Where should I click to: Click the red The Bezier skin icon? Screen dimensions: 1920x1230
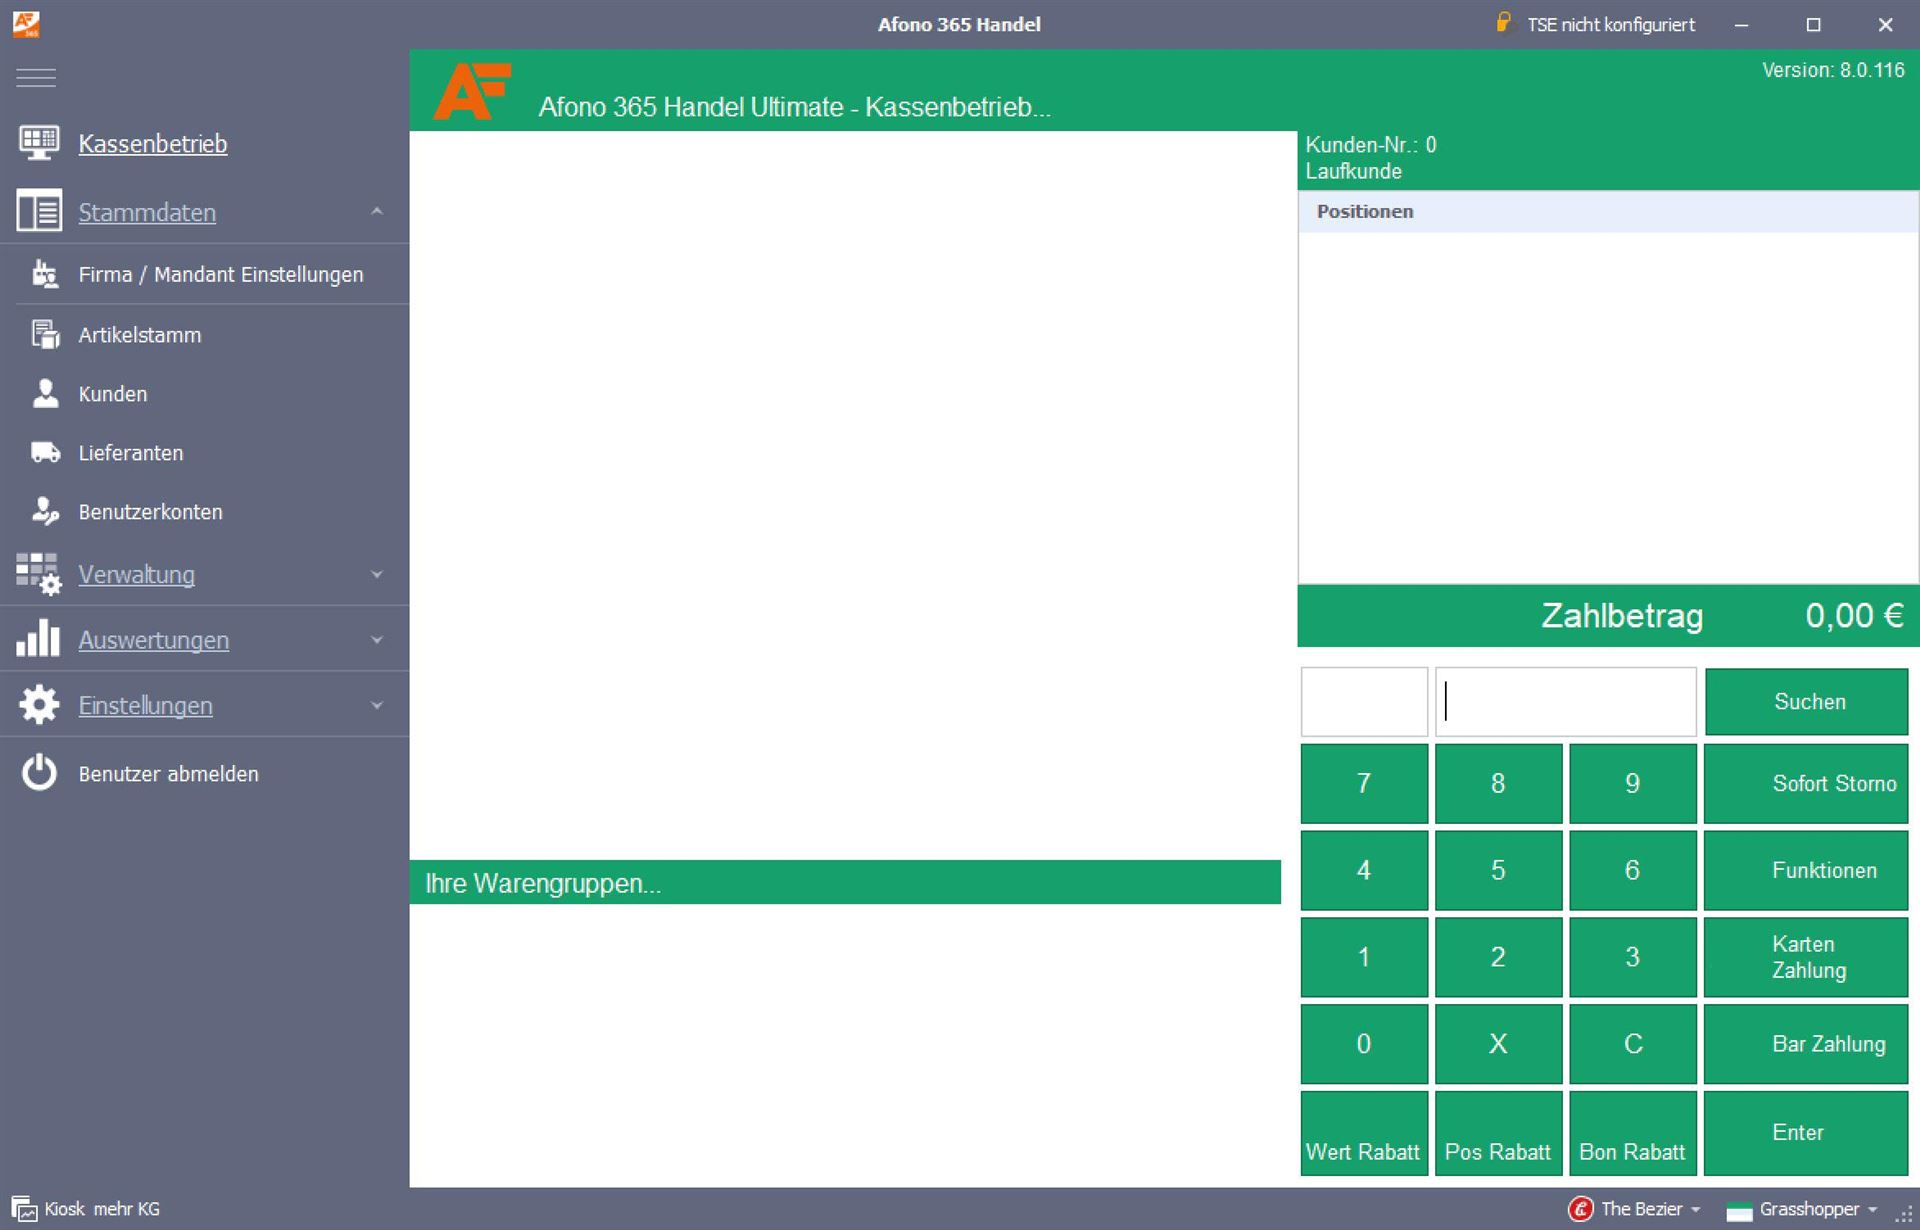[1580, 1209]
